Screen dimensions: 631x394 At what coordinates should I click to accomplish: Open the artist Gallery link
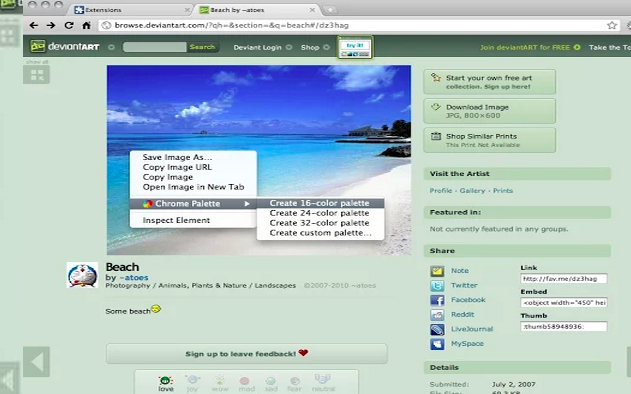pos(472,191)
